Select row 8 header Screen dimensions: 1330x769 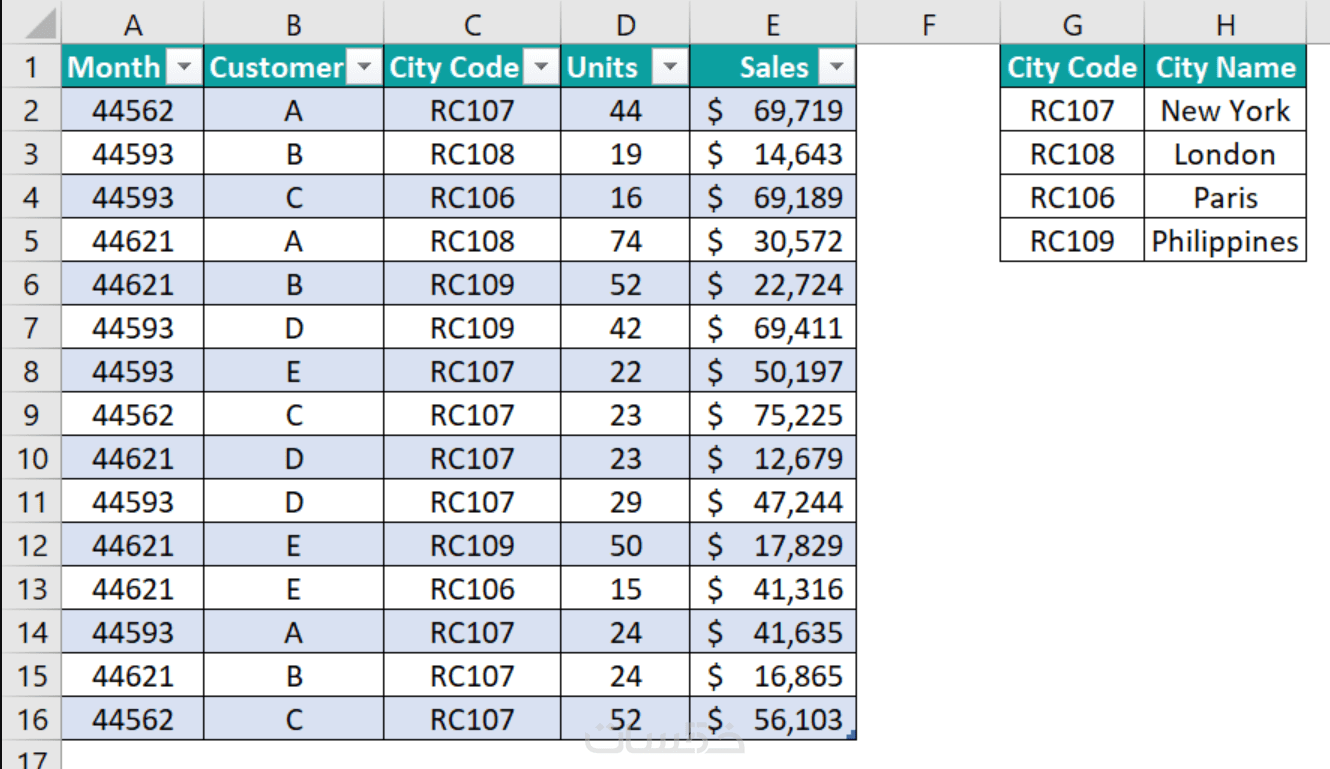point(30,372)
